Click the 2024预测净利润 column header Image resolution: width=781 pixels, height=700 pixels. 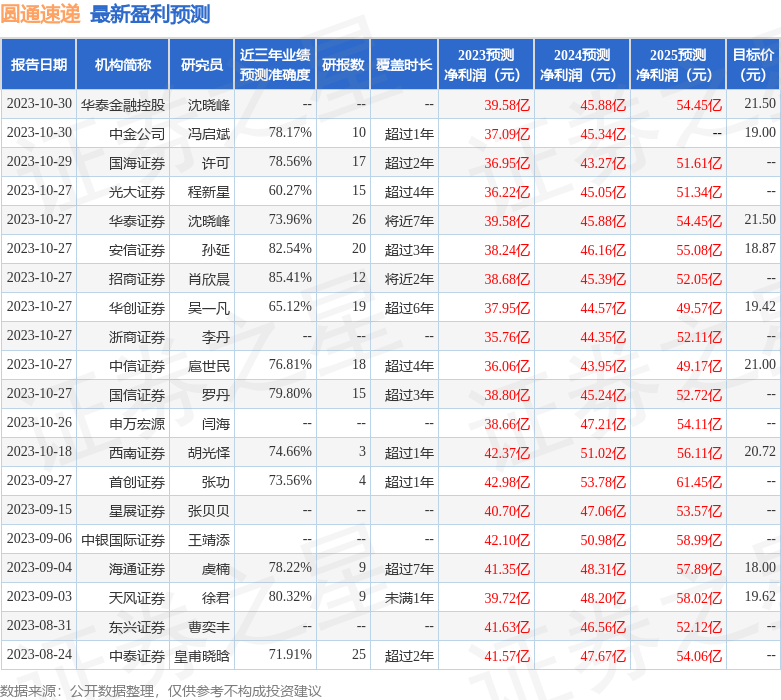[x=582, y=64]
